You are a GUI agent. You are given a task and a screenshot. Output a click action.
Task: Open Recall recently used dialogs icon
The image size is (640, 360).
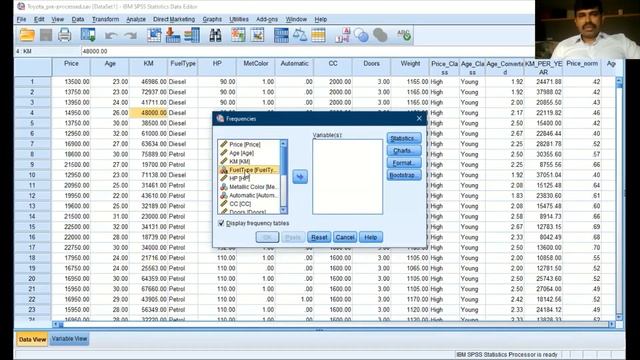88,36
